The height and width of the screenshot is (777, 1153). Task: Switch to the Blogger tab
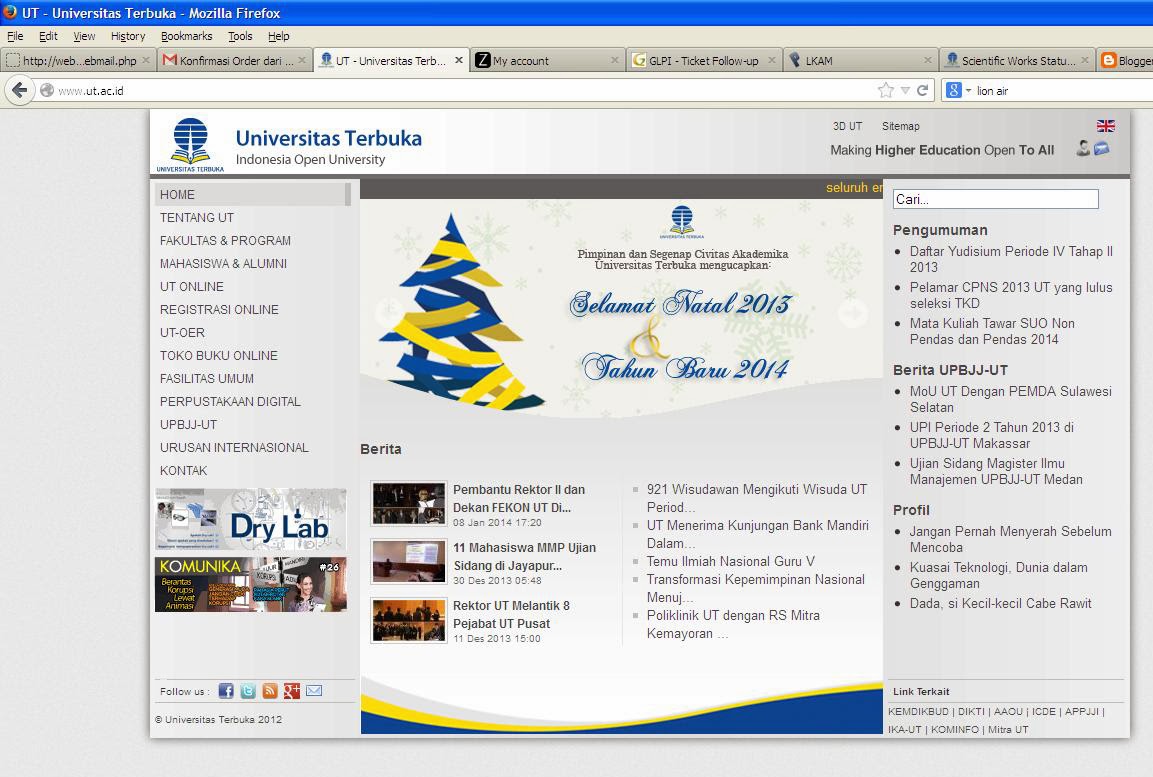[x=1125, y=60]
